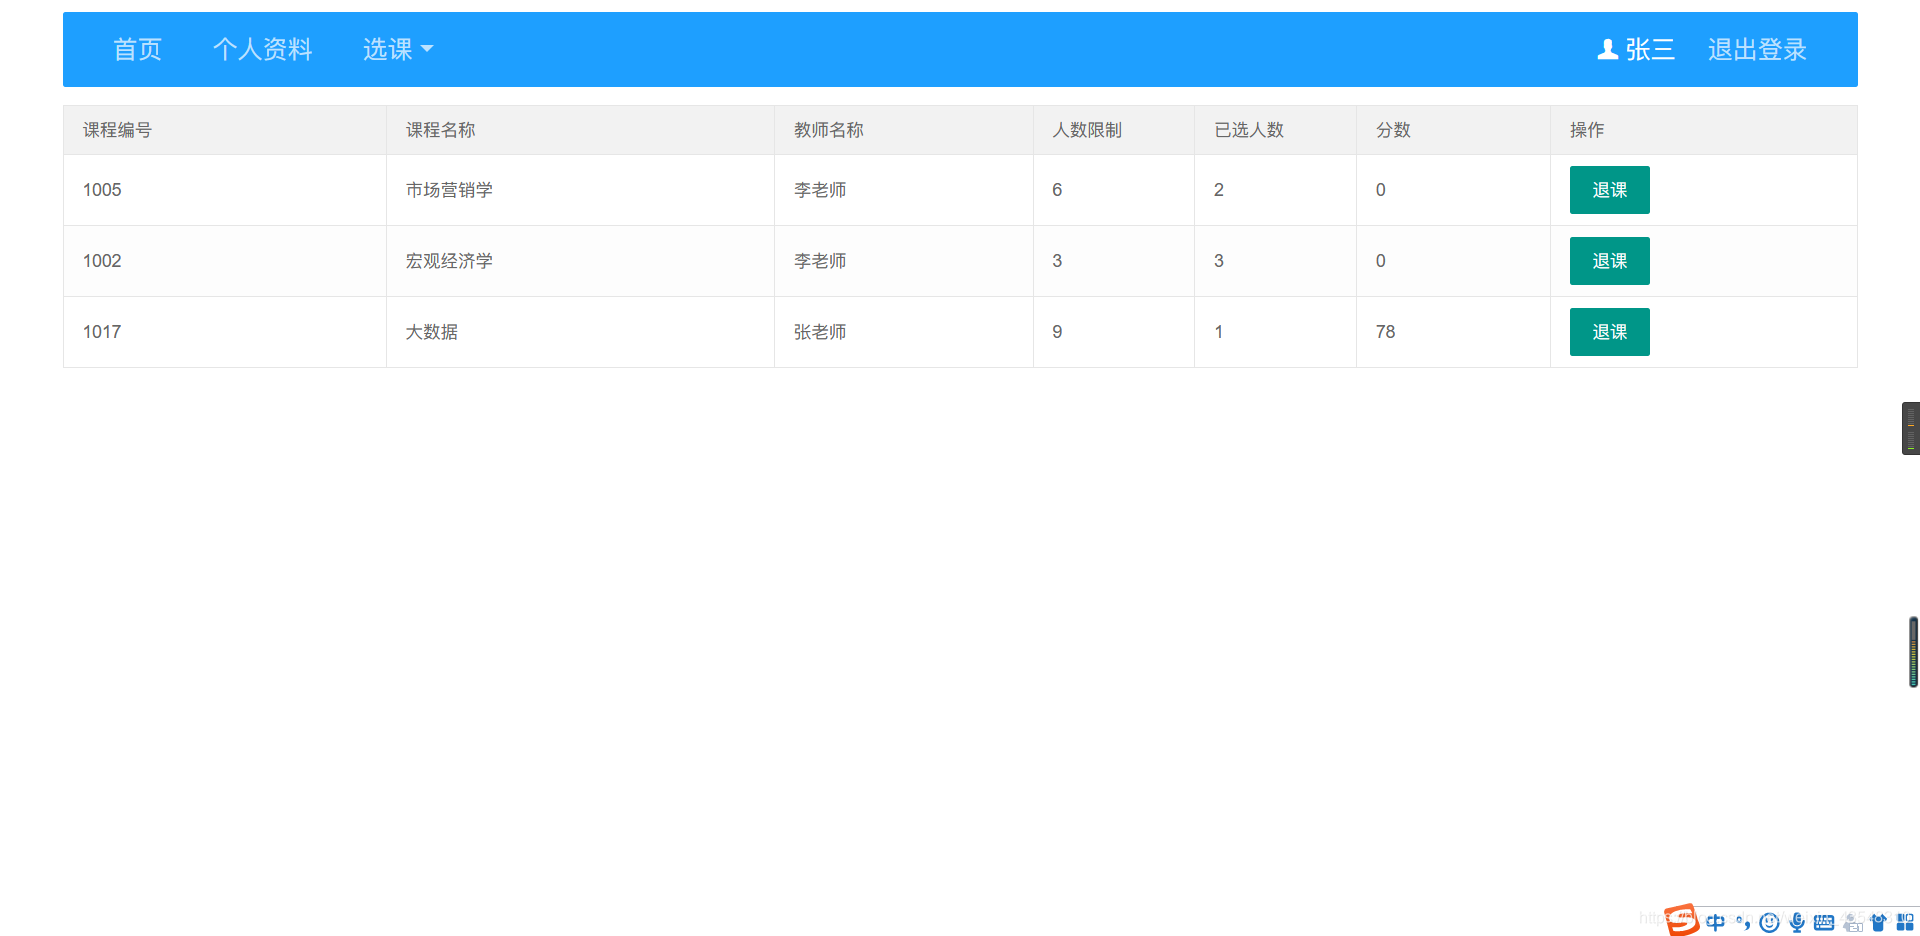Click the 市场营销学 course name

[449, 190]
